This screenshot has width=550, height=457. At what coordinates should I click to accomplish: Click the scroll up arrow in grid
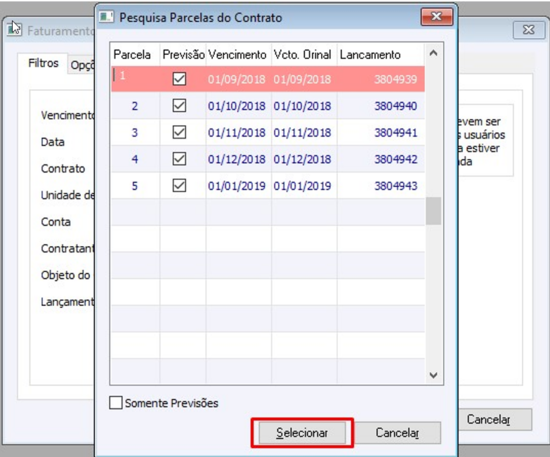(x=434, y=53)
